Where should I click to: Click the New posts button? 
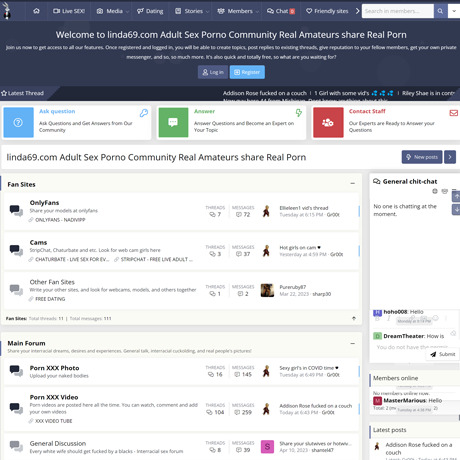(422, 157)
